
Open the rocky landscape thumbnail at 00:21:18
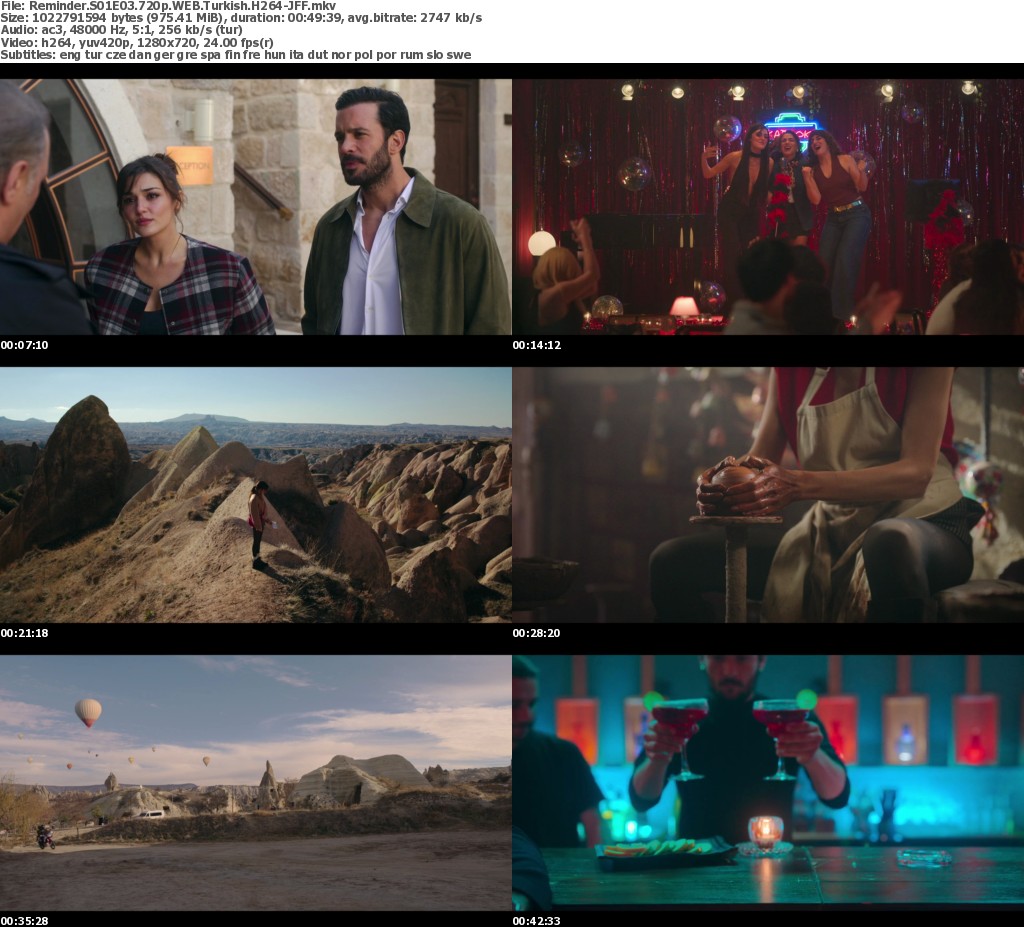click(255, 495)
